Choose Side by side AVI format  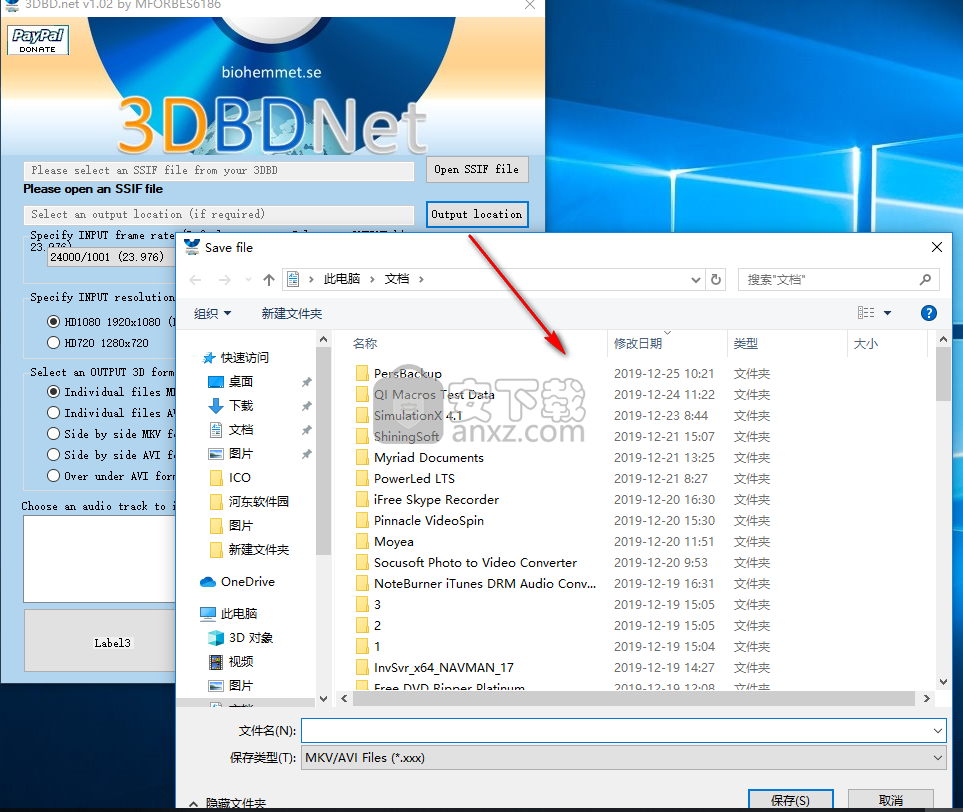[x=53, y=455]
